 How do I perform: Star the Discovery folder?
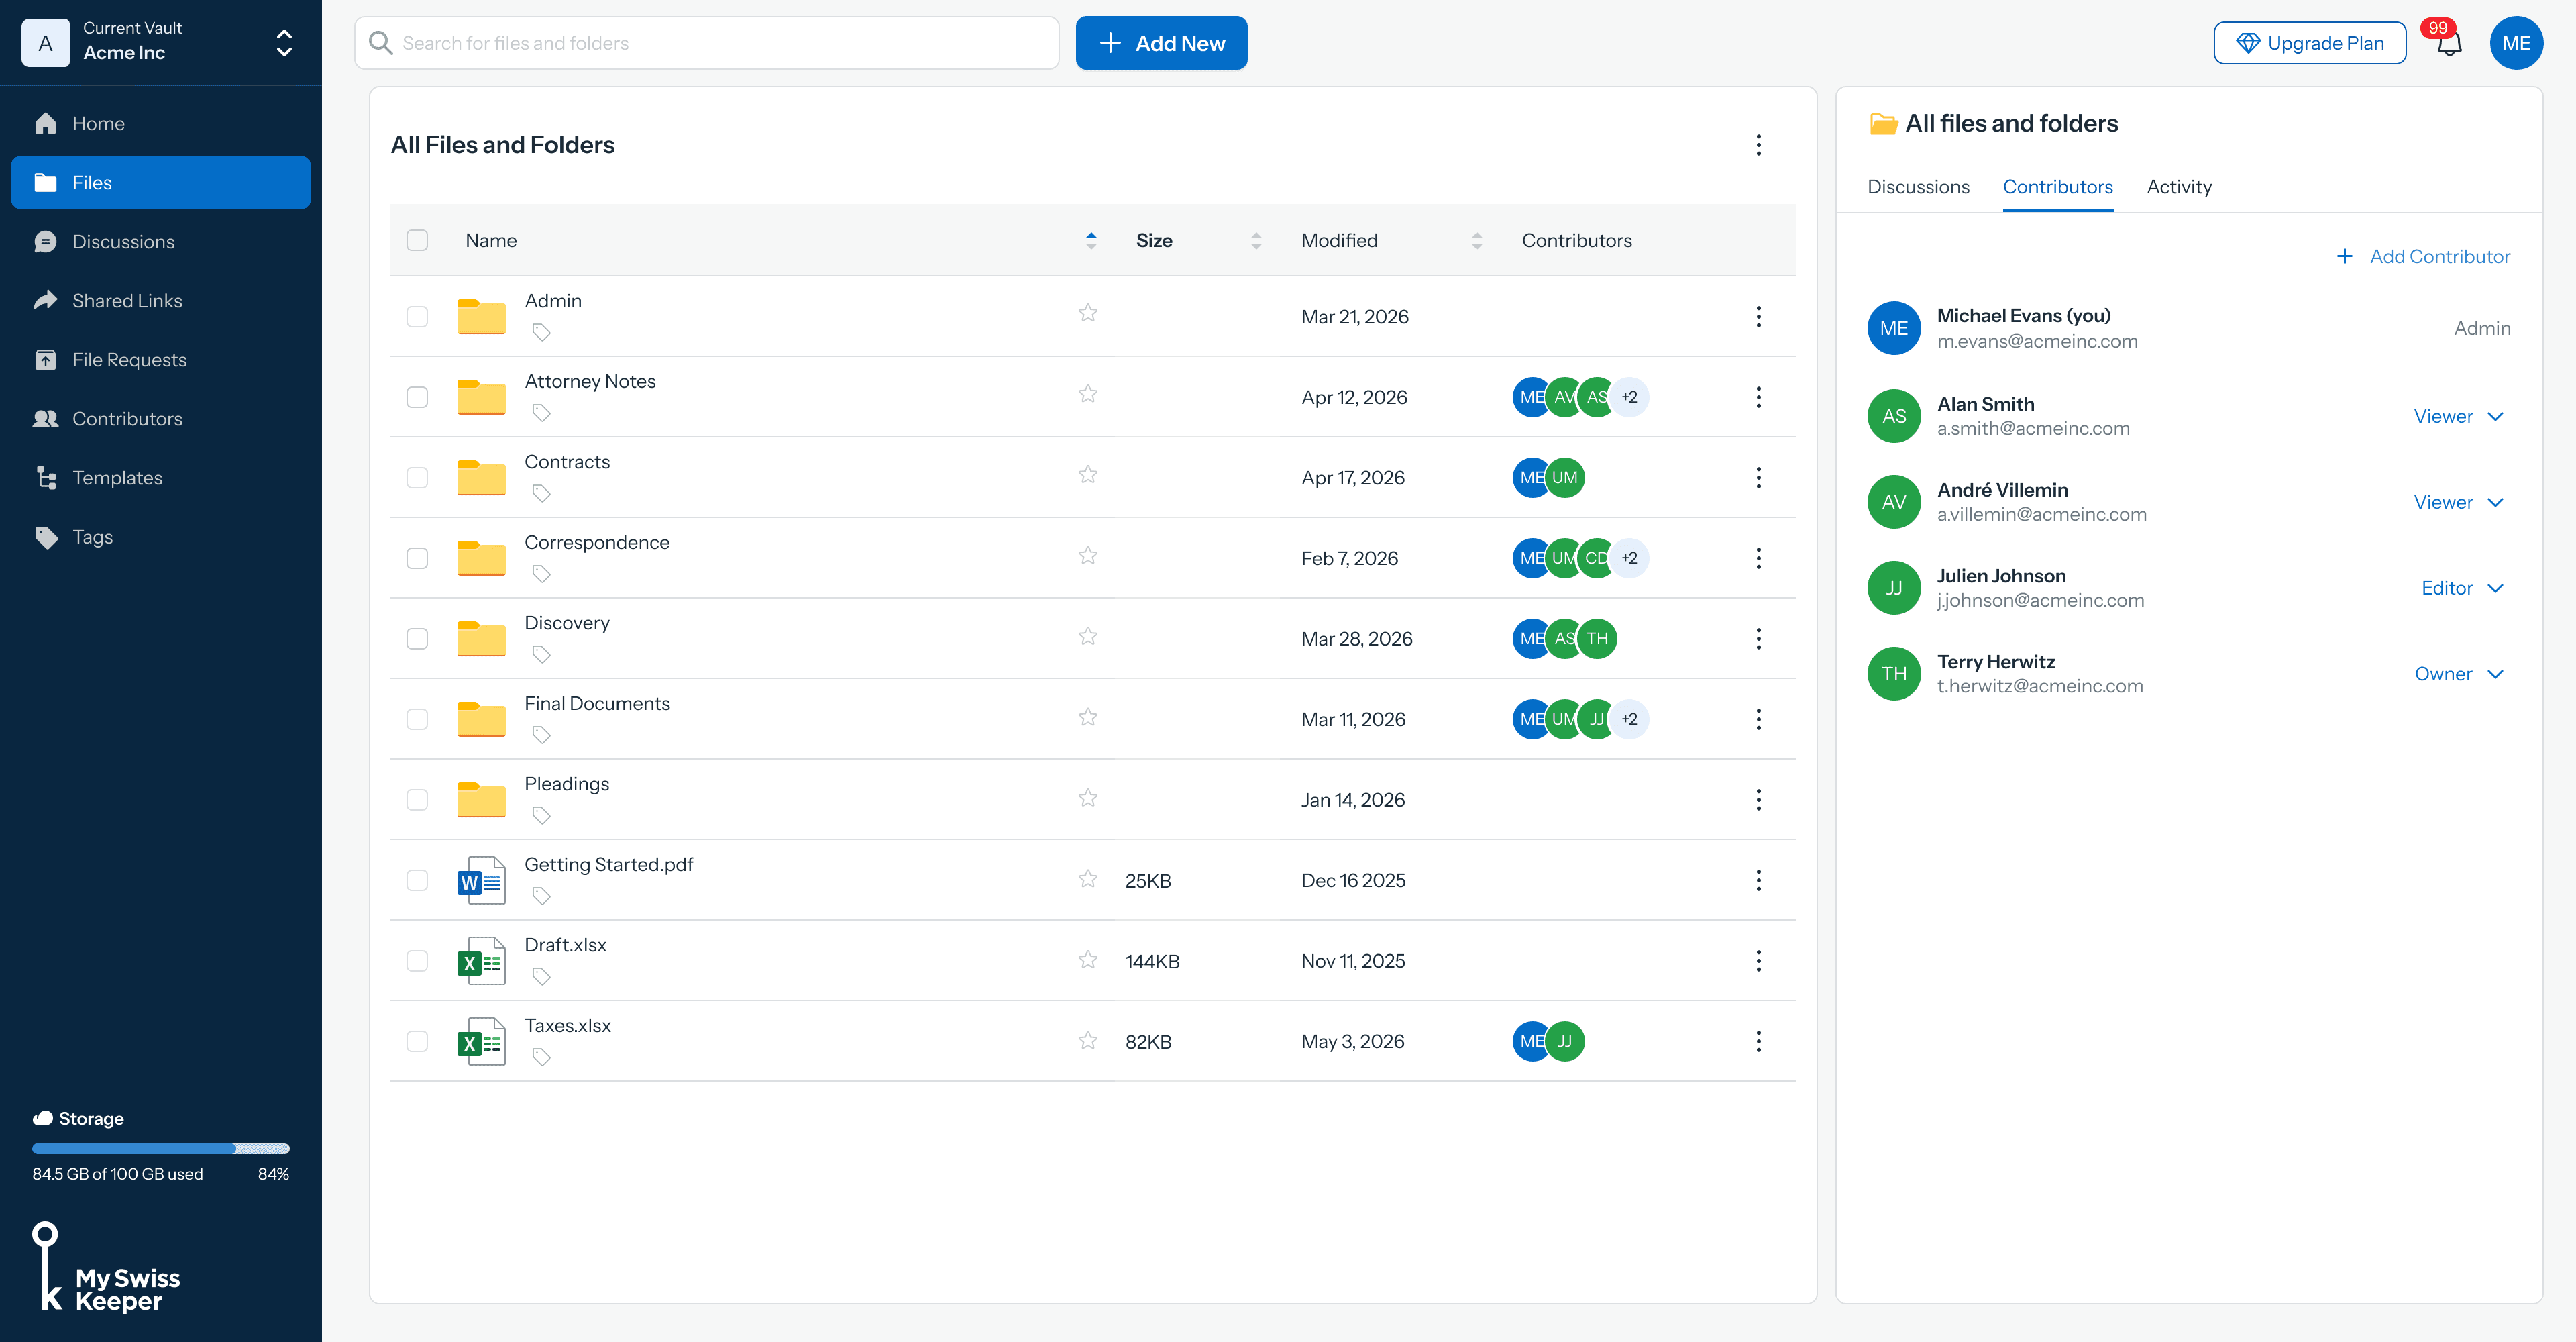(x=1088, y=636)
